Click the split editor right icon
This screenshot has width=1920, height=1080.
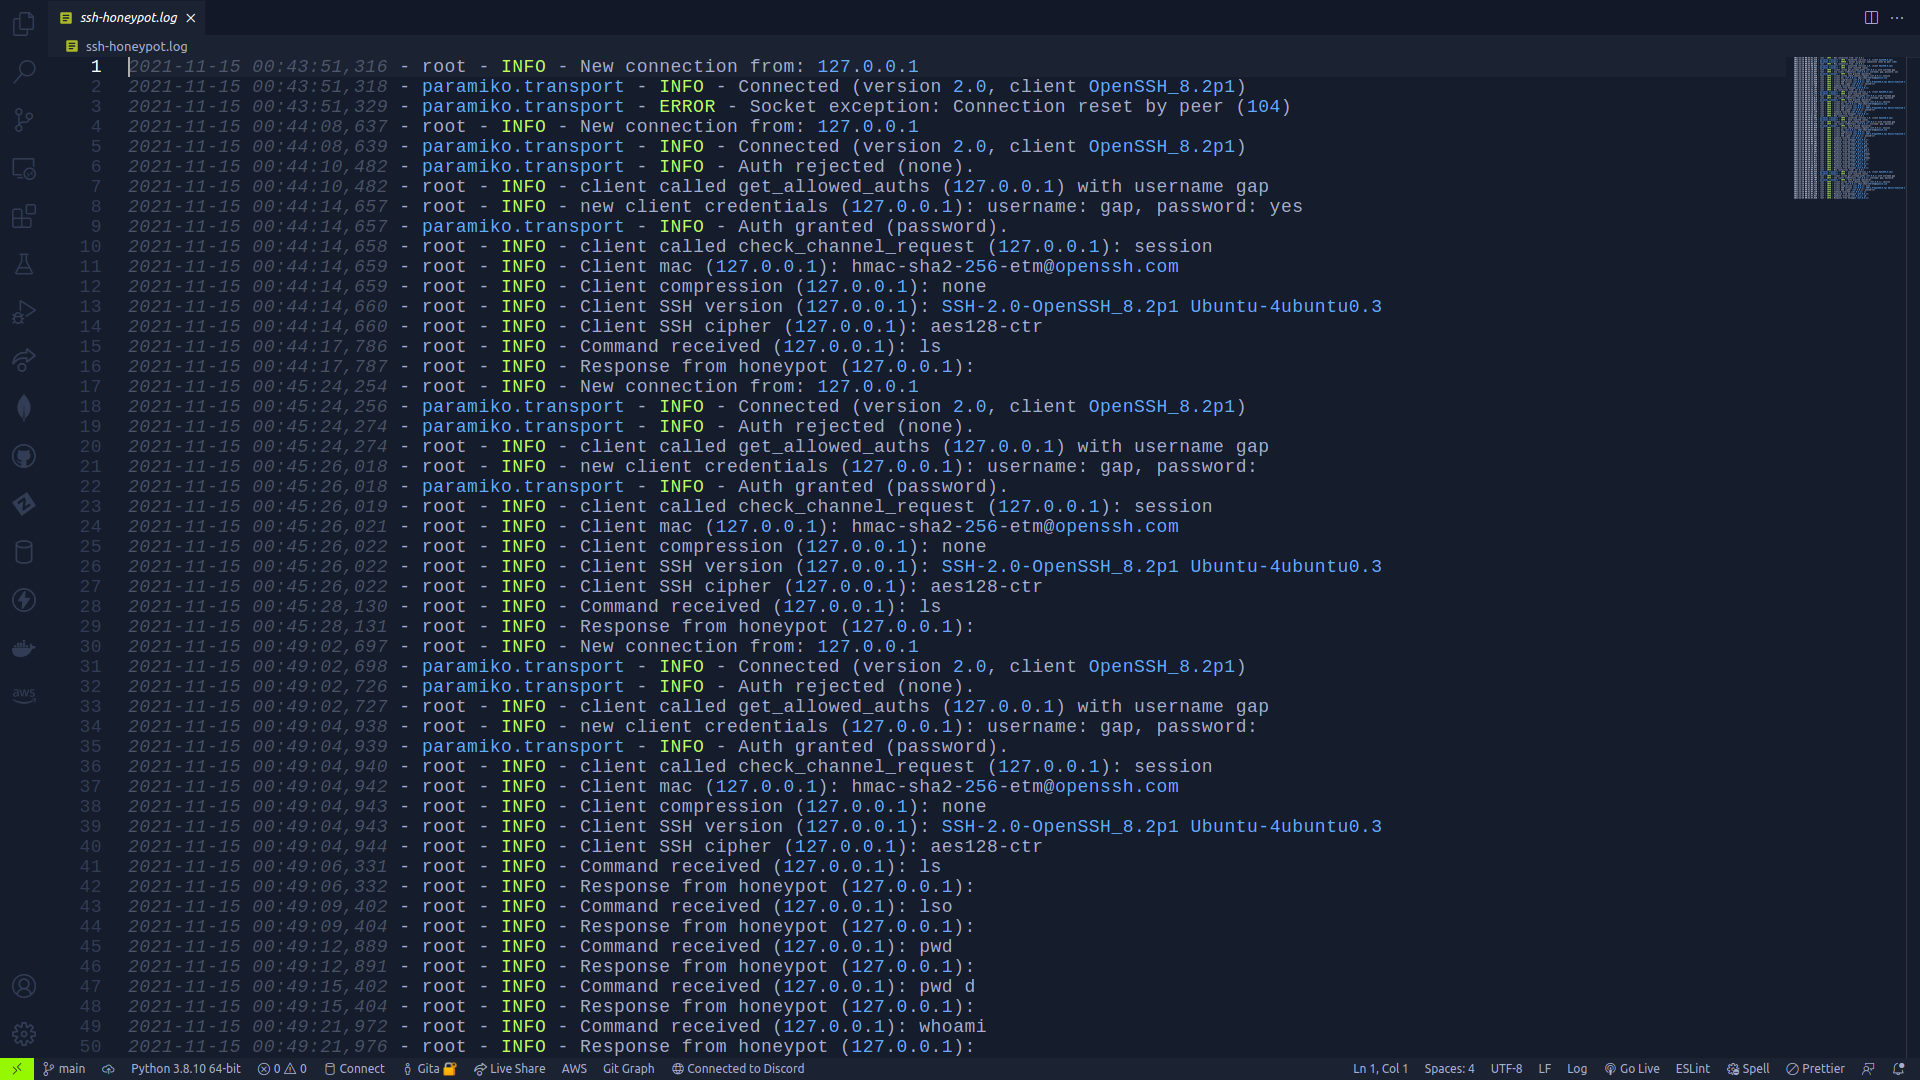1871,18
